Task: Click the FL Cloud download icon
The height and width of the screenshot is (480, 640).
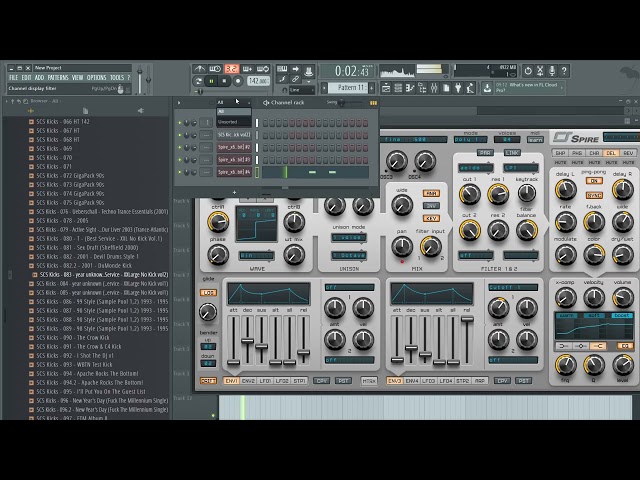Action: [x=487, y=88]
